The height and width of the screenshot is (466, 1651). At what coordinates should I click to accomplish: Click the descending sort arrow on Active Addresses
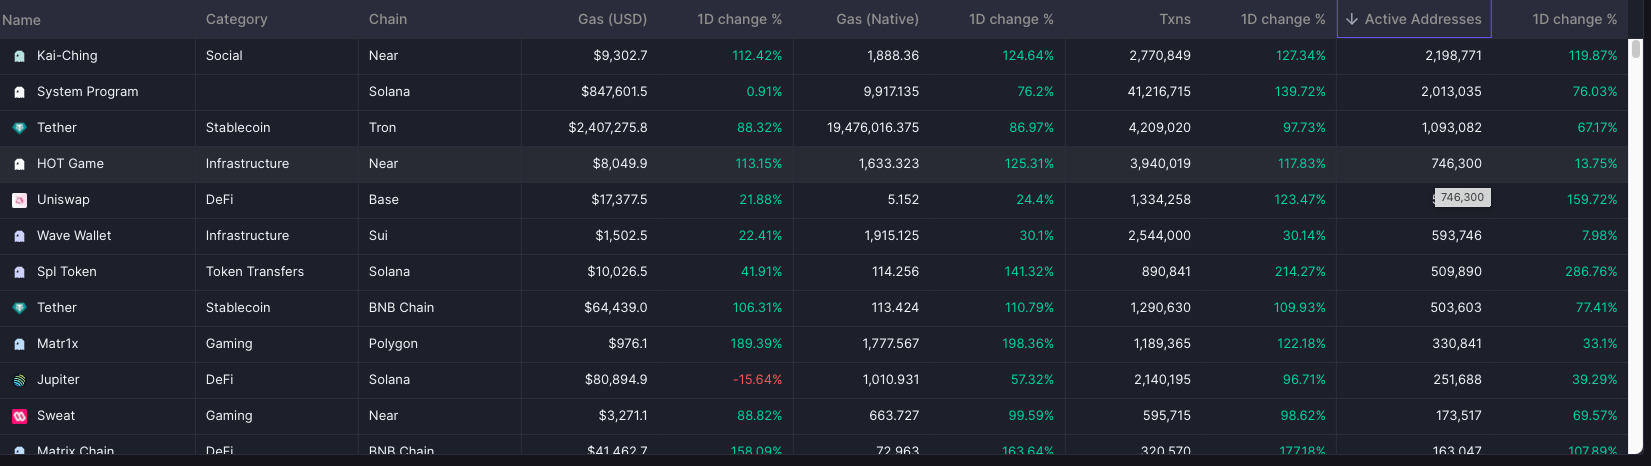1352,19
